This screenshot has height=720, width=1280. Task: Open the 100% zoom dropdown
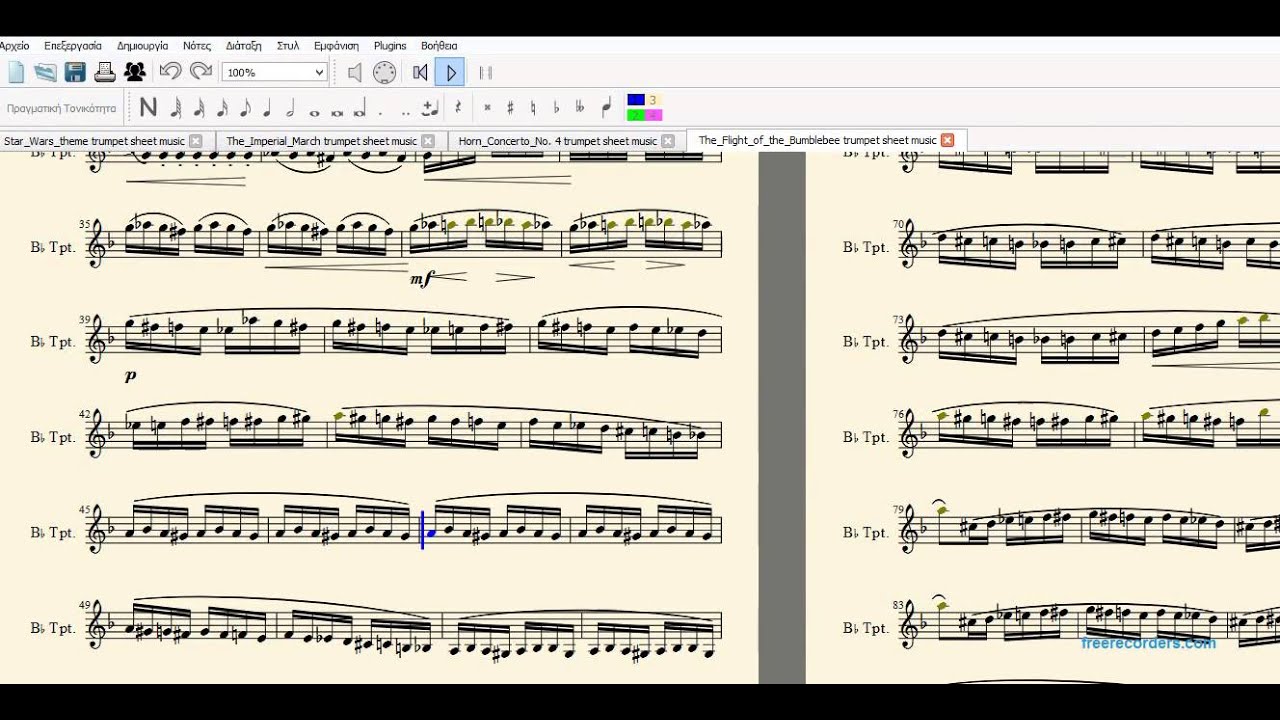[x=275, y=72]
